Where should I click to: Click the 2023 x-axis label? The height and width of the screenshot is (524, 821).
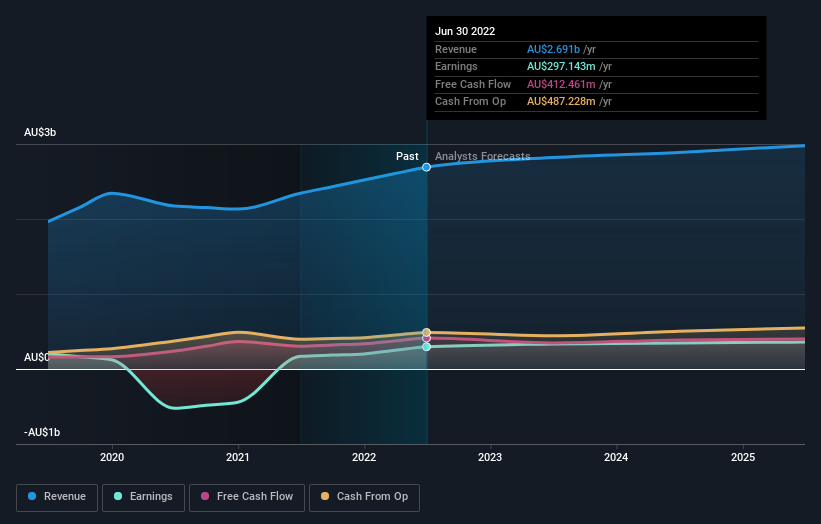(x=490, y=457)
